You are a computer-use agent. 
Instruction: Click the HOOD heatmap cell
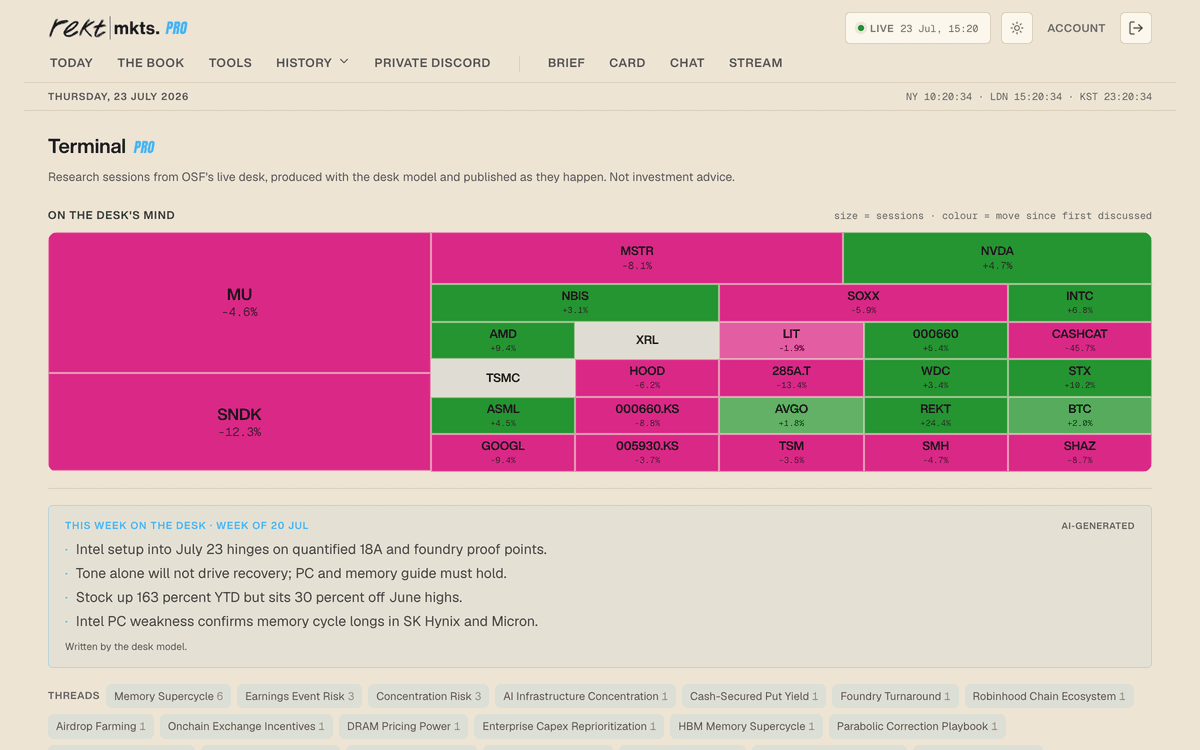coord(647,378)
